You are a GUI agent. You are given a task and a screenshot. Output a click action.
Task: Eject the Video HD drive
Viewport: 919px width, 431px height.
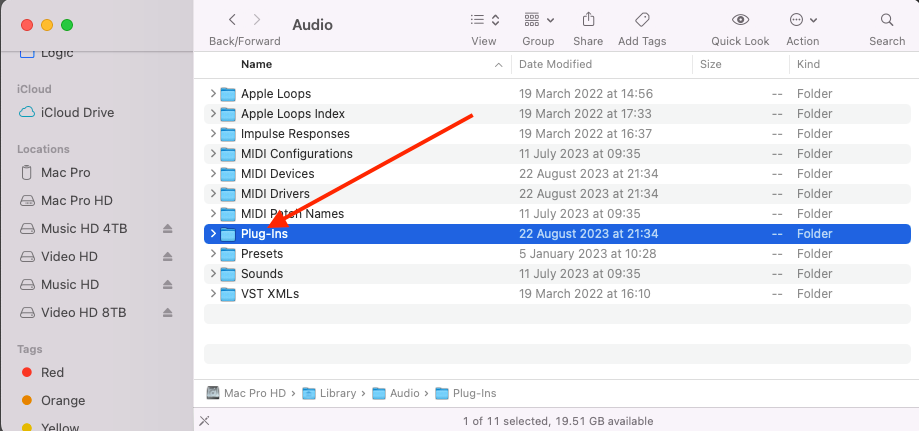coord(168,257)
